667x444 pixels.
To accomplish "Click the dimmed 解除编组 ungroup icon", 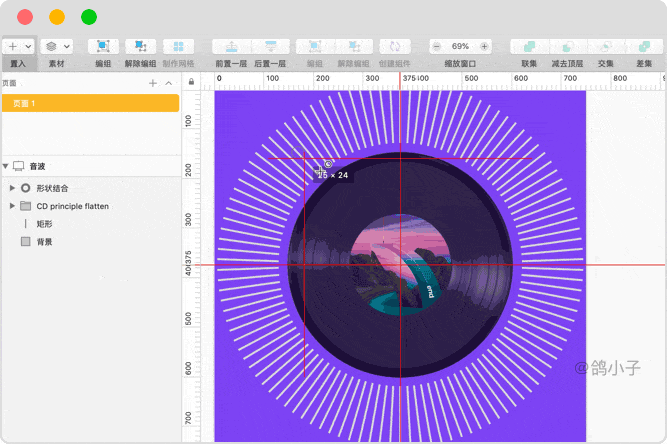I will pyautogui.click(x=353, y=46).
